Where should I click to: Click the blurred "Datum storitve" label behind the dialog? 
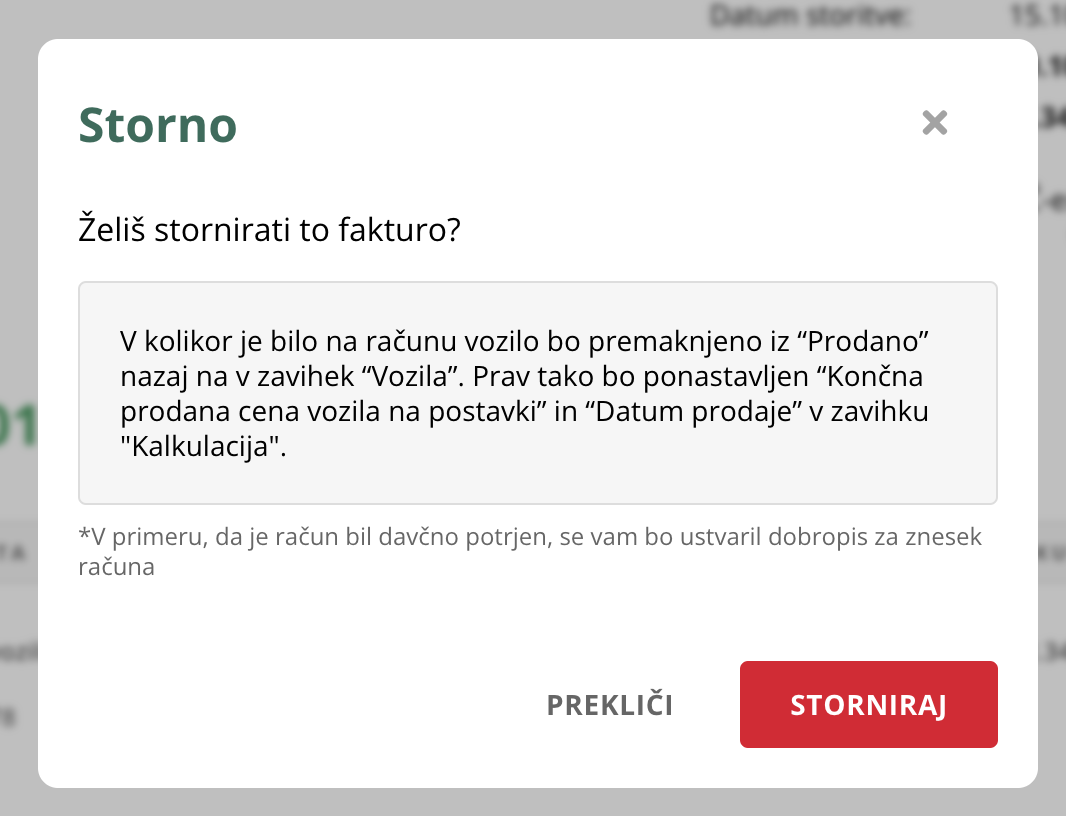tap(808, 16)
